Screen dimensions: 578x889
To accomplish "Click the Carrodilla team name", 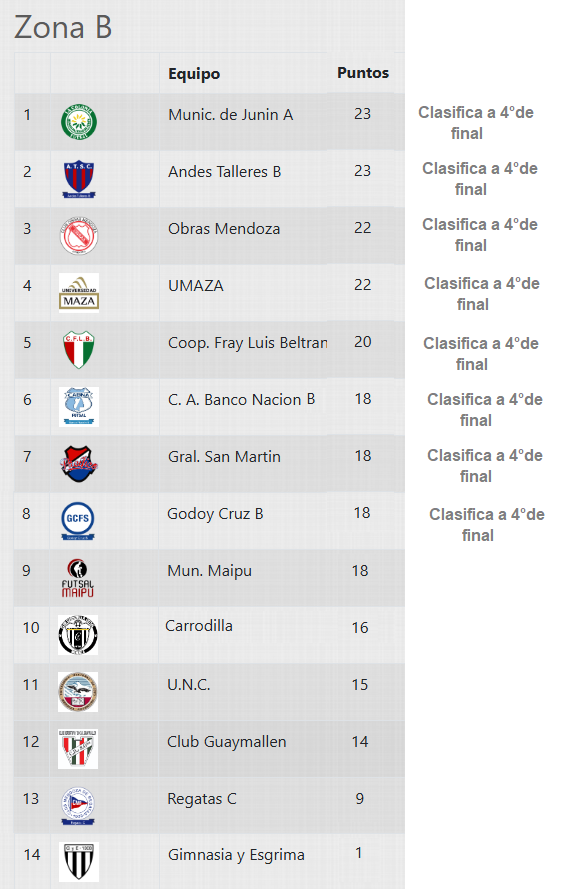I will pyautogui.click(x=199, y=626).
